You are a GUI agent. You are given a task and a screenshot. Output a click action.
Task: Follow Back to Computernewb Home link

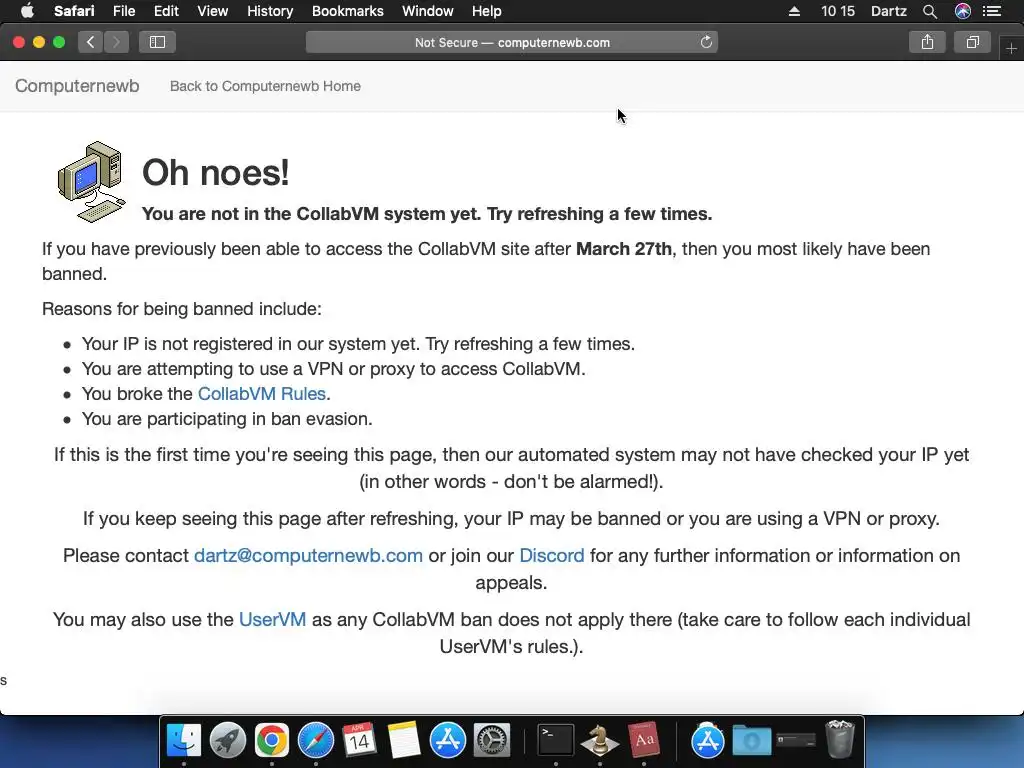(265, 86)
